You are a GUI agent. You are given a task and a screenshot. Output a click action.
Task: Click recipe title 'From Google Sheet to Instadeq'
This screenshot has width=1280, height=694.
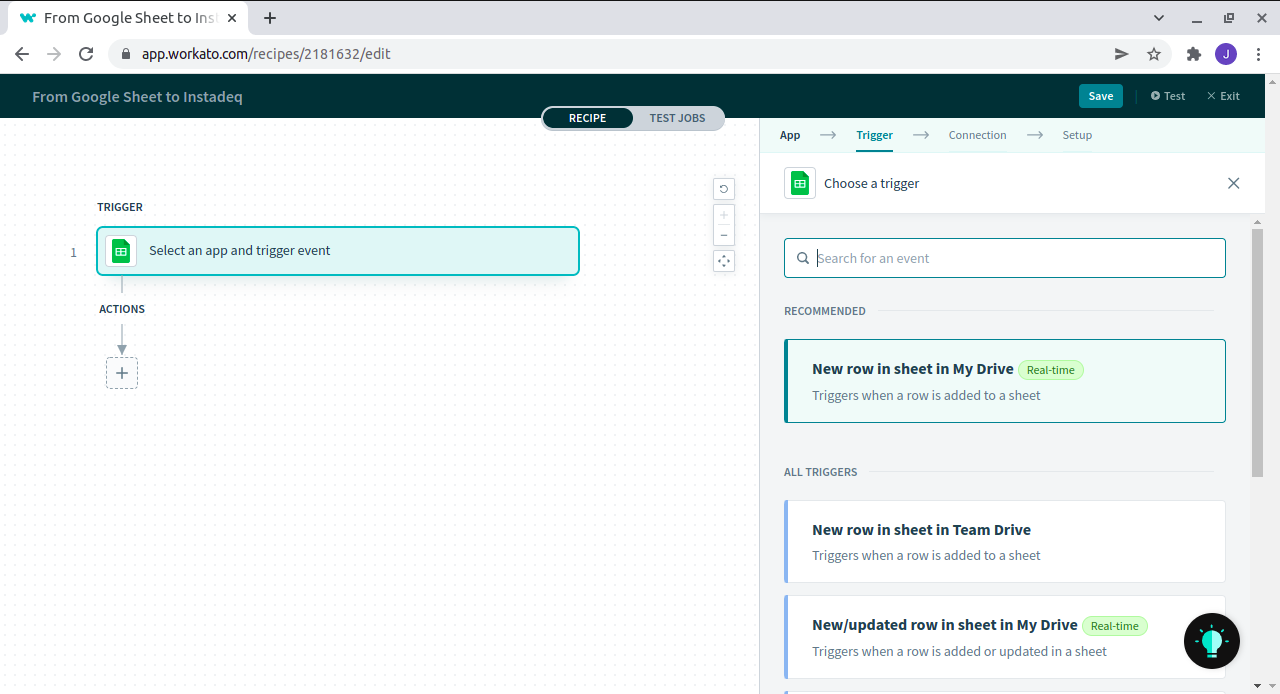tap(137, 97)
